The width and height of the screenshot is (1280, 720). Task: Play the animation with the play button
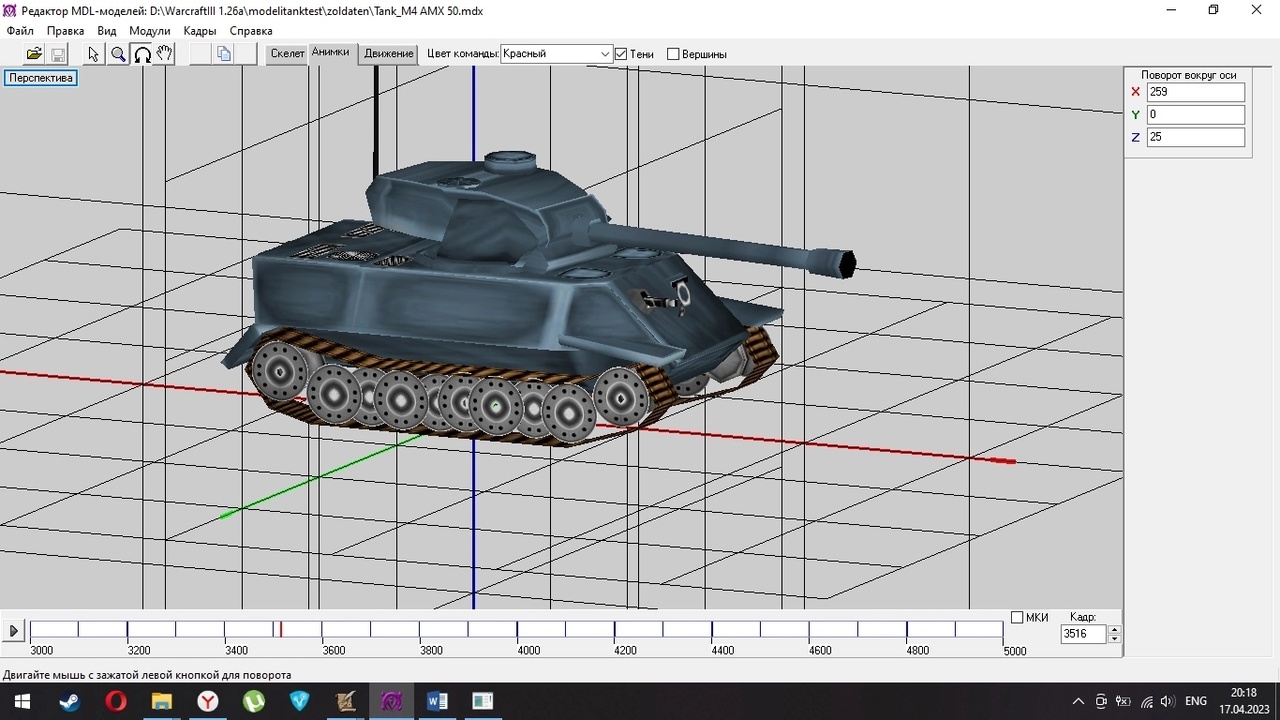(14, 631)
